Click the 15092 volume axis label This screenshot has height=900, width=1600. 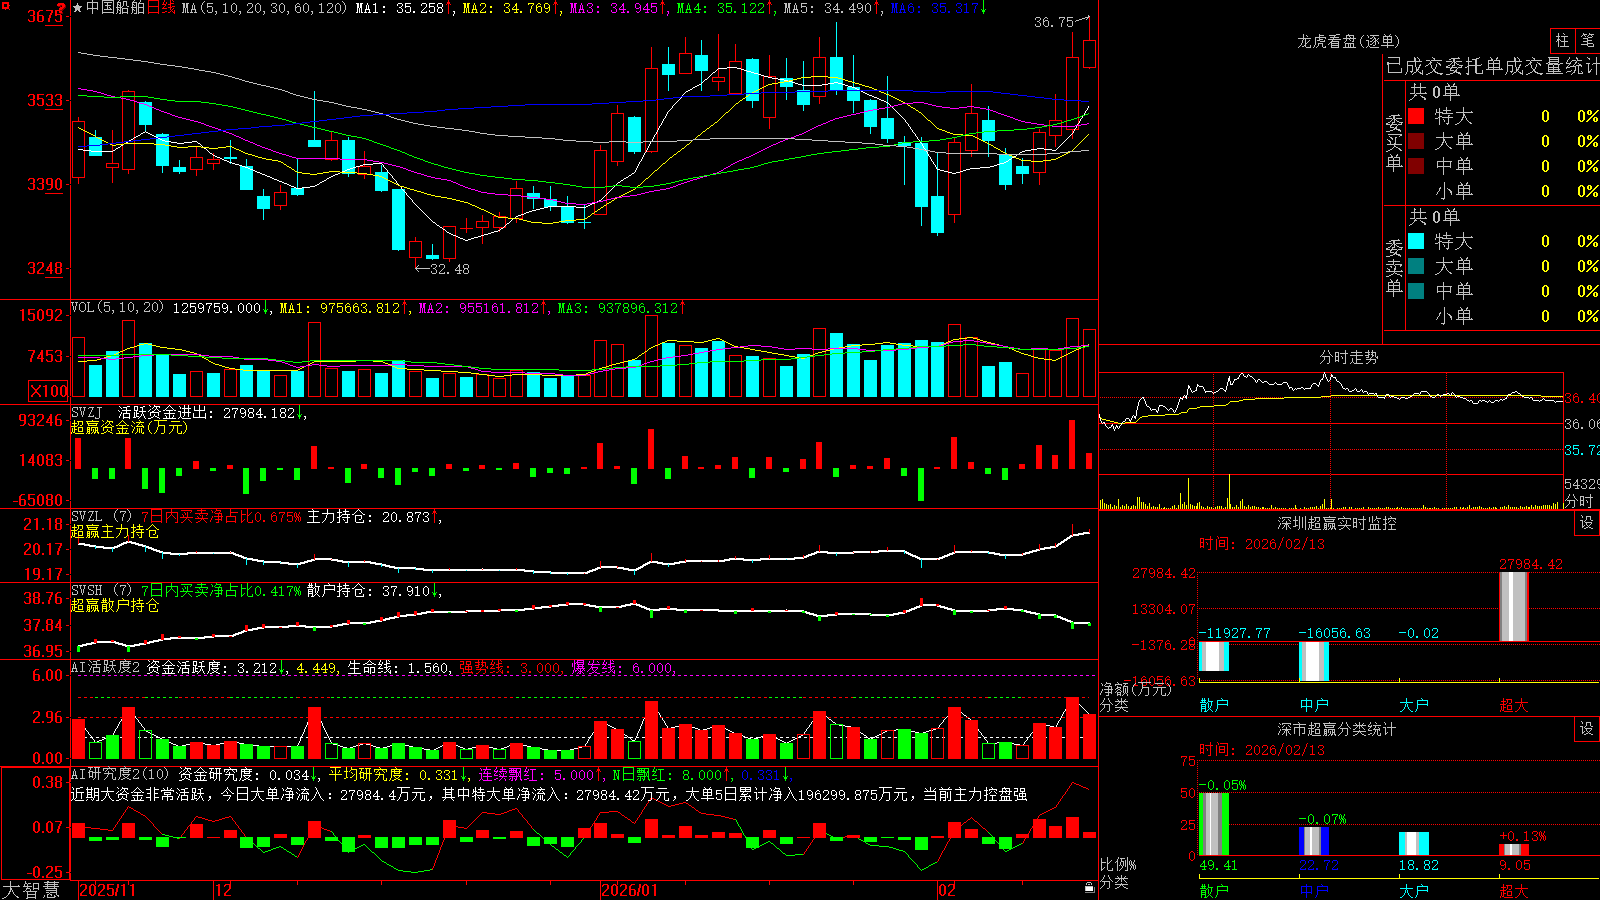[41, 315]
